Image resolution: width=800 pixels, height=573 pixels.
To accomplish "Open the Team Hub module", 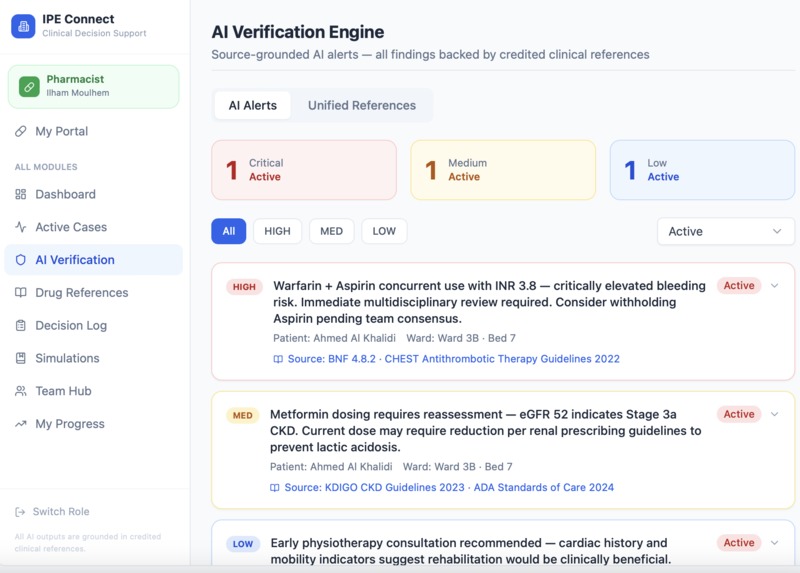I will click(x=94, y=391).
